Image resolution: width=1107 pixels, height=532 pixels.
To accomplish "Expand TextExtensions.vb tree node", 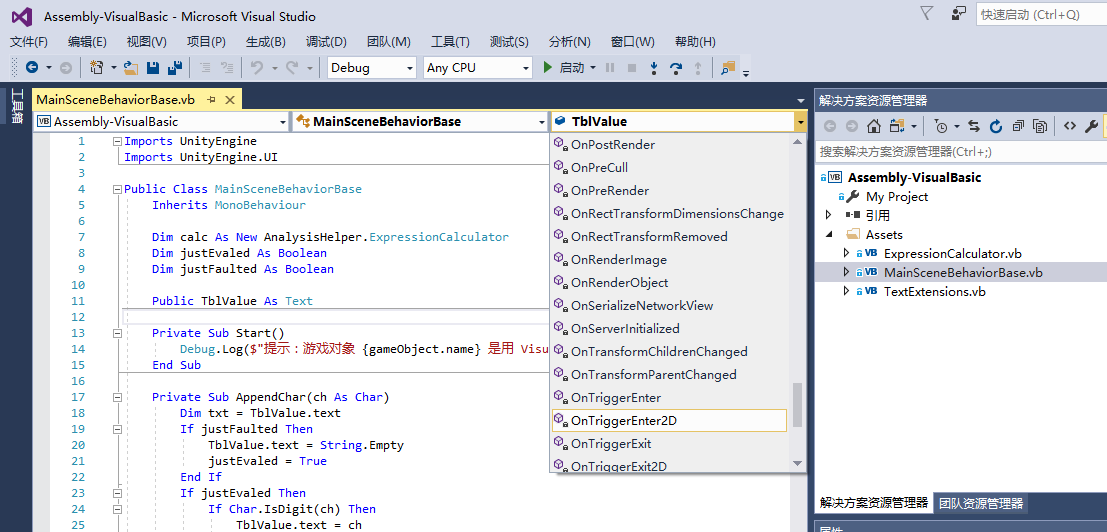I will tap(846, 291).
